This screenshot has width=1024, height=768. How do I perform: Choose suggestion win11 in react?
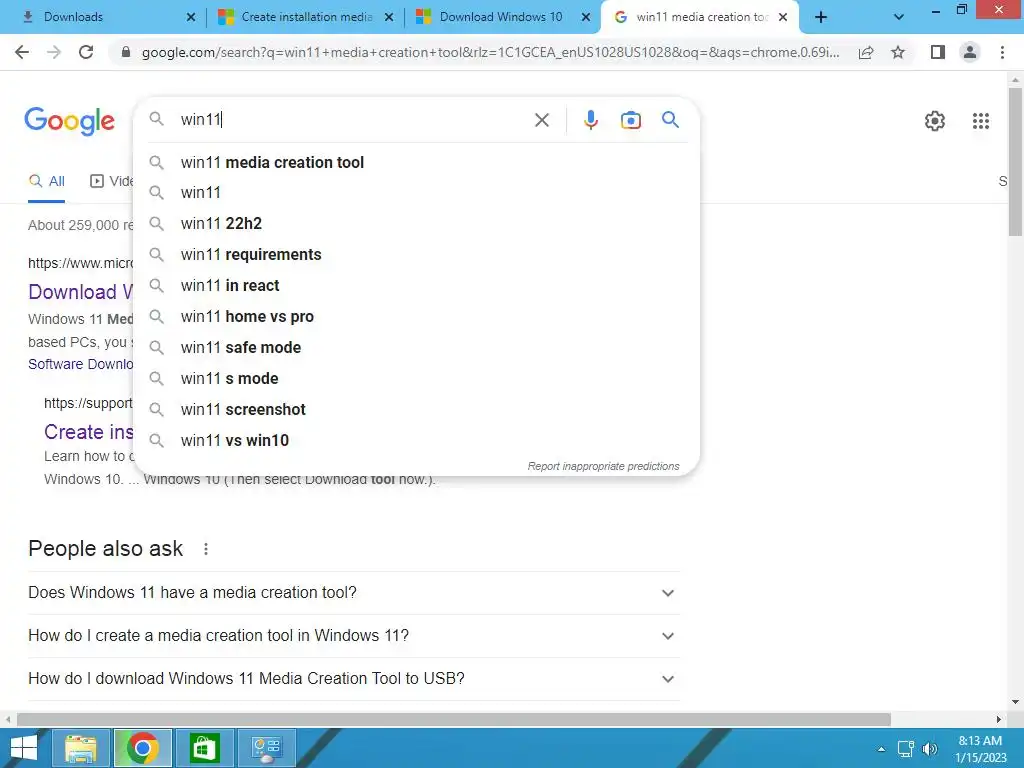(416, 285)
